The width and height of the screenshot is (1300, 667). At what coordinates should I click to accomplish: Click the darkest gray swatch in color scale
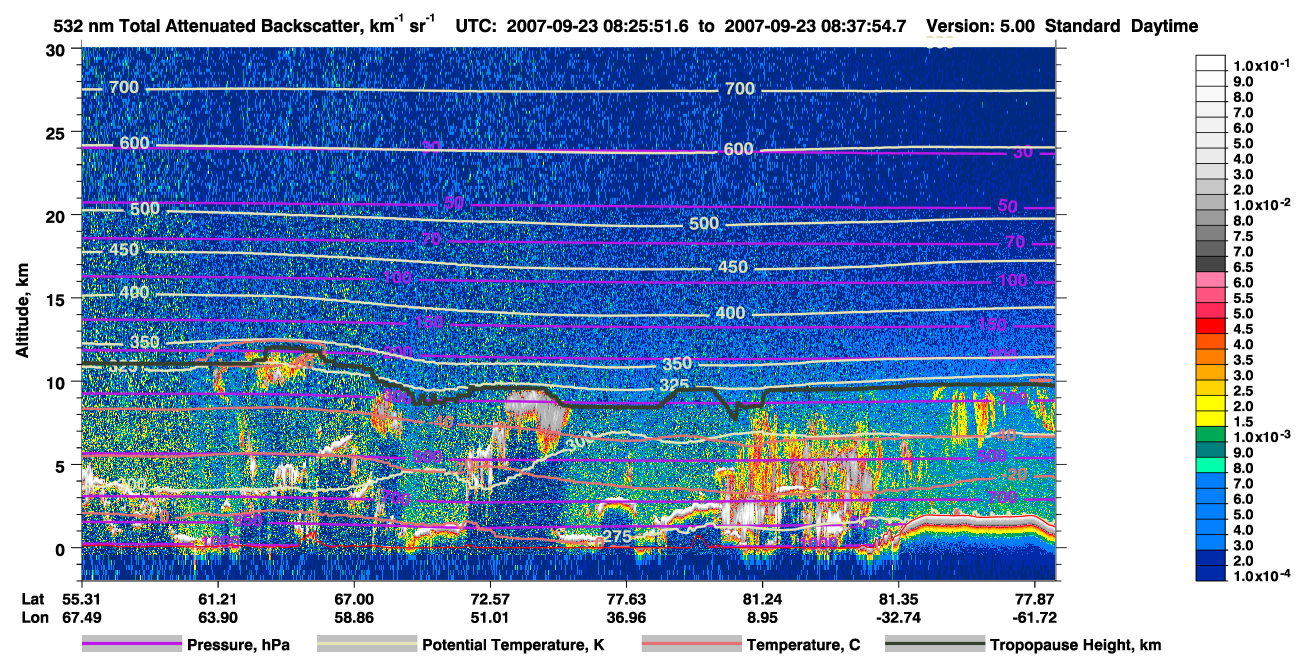[1211, 263]
